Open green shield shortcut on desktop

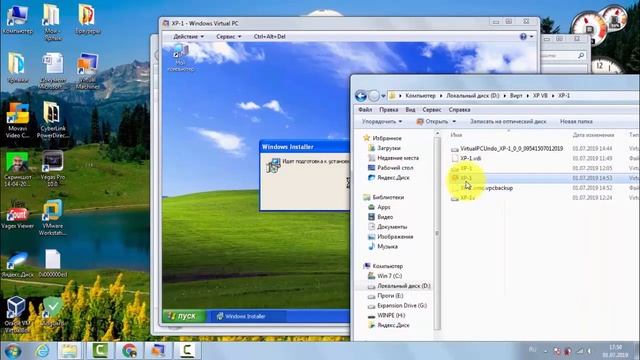[x=53, y=311]
